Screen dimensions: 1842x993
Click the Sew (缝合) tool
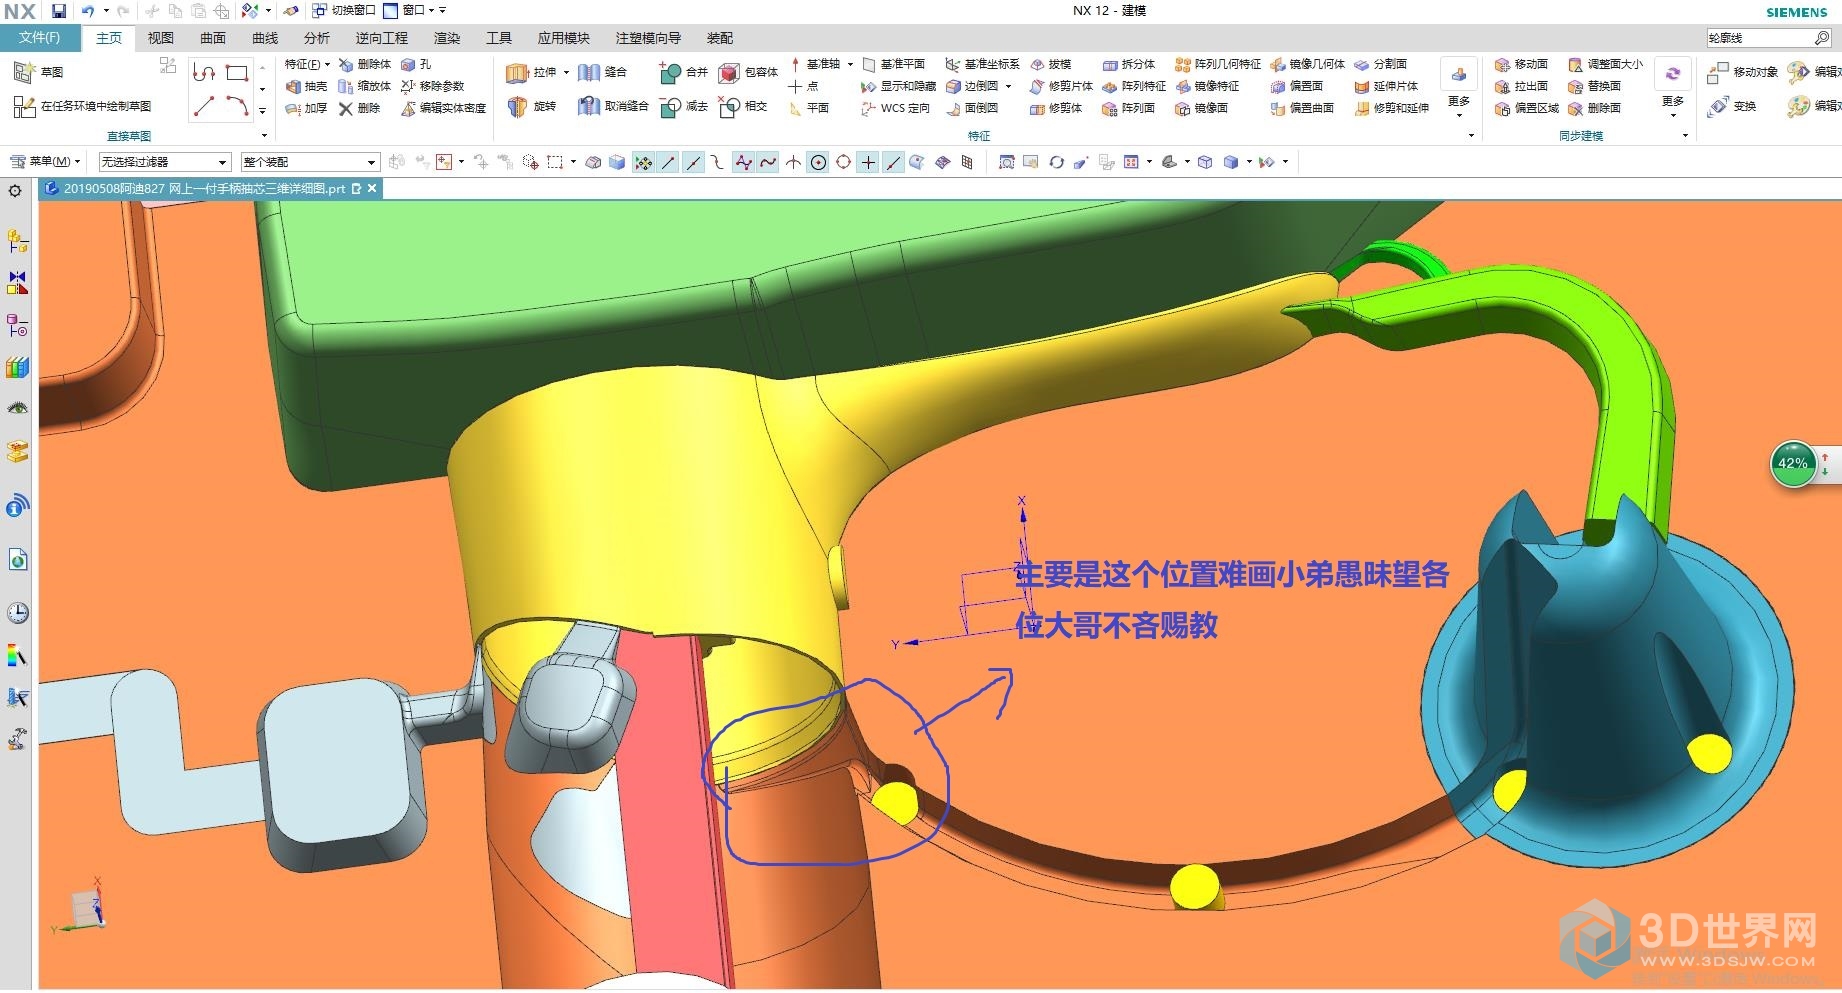(602, 72)
